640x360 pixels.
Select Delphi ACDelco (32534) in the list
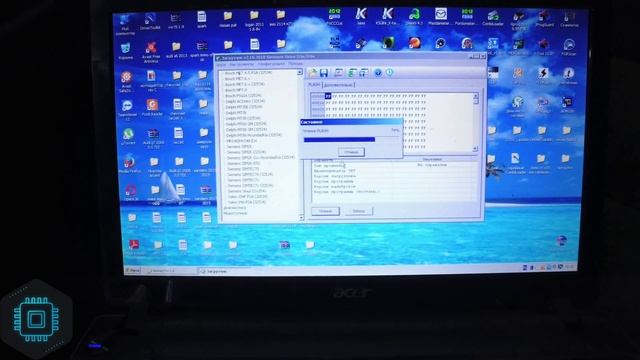click(x=245, y=101)
